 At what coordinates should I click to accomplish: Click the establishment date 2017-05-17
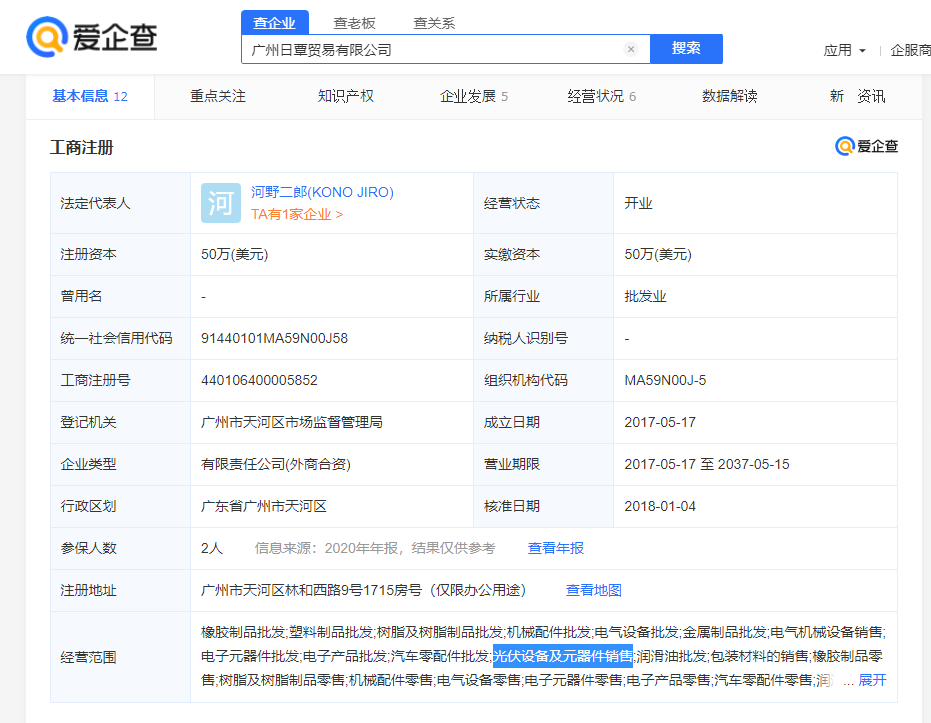[660, 423]
